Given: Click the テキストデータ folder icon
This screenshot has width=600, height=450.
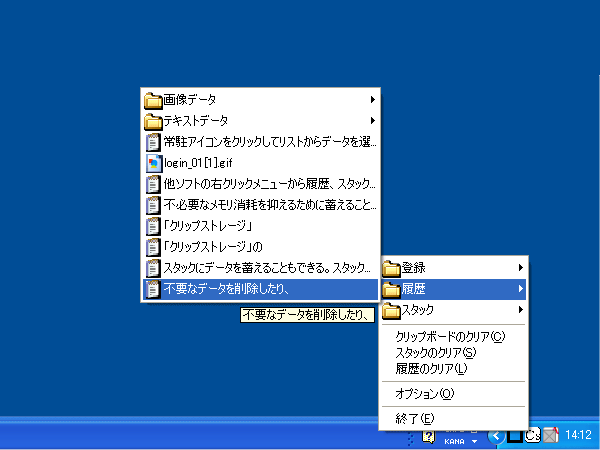Looking at the screenshot, I should [x=153, y=120].
